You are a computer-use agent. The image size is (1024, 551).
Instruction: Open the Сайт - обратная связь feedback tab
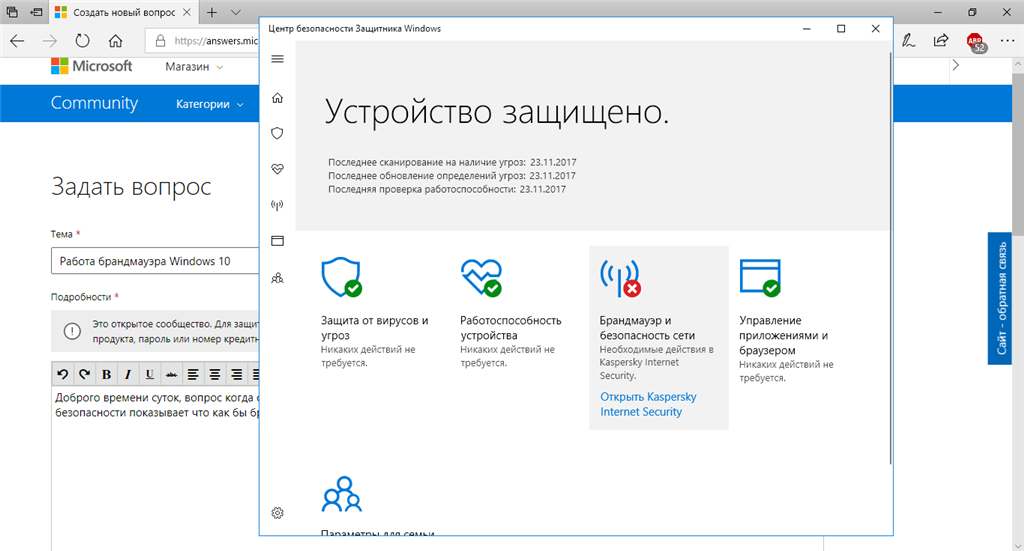(1000, 298)
